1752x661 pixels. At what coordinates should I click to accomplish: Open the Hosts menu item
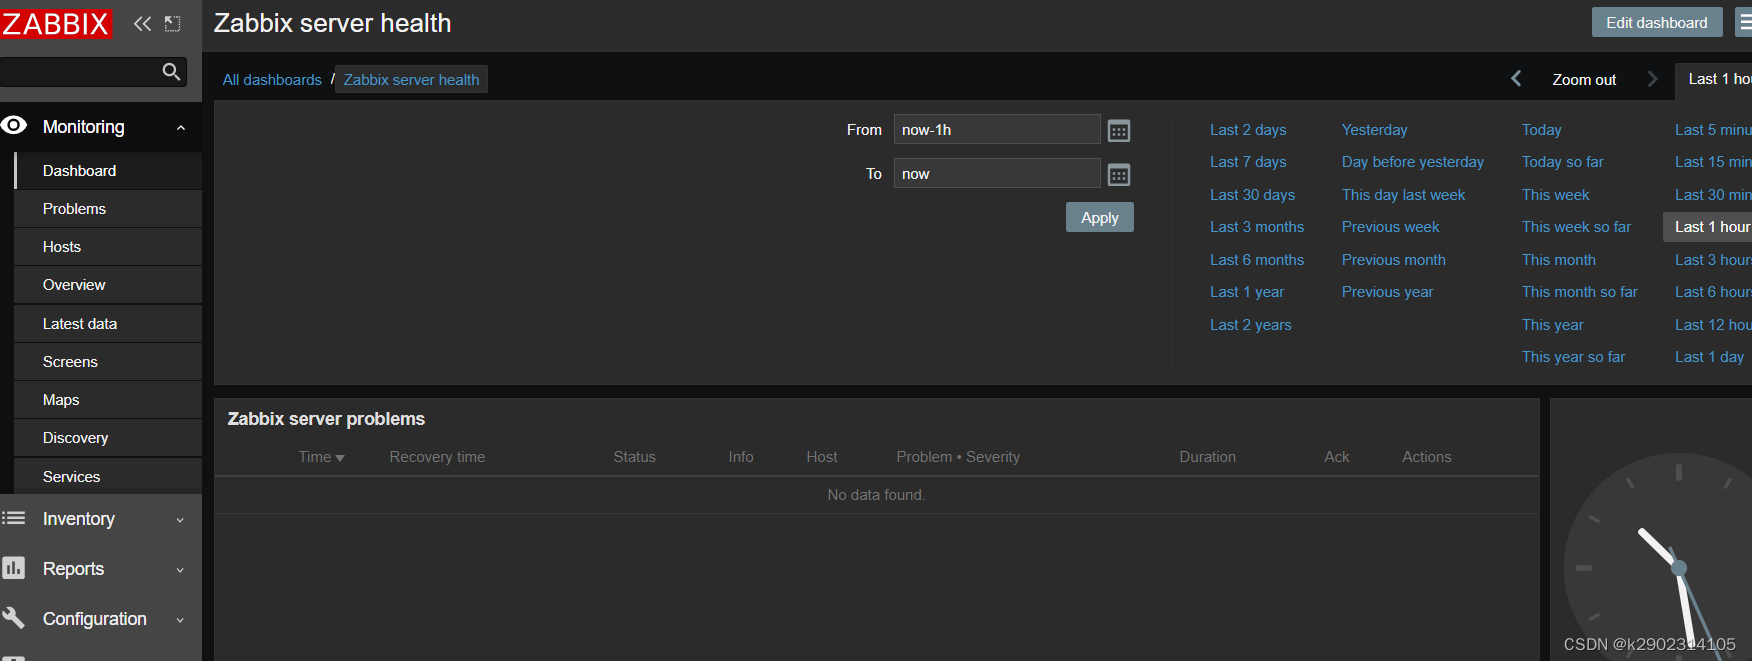pos(108,247)
